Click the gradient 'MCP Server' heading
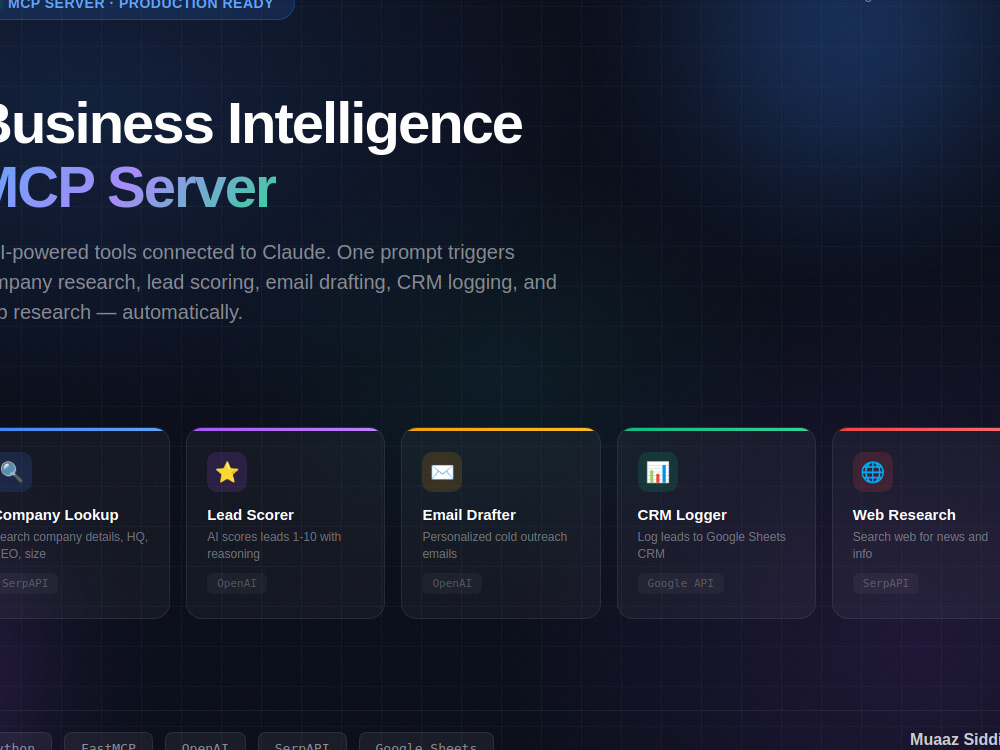 [136, 188]
